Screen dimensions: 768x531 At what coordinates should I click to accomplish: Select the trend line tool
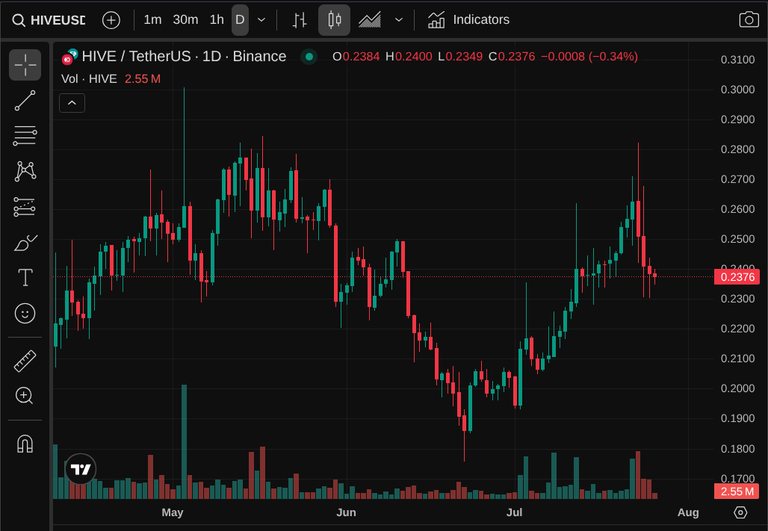click(x=25, y=100)
